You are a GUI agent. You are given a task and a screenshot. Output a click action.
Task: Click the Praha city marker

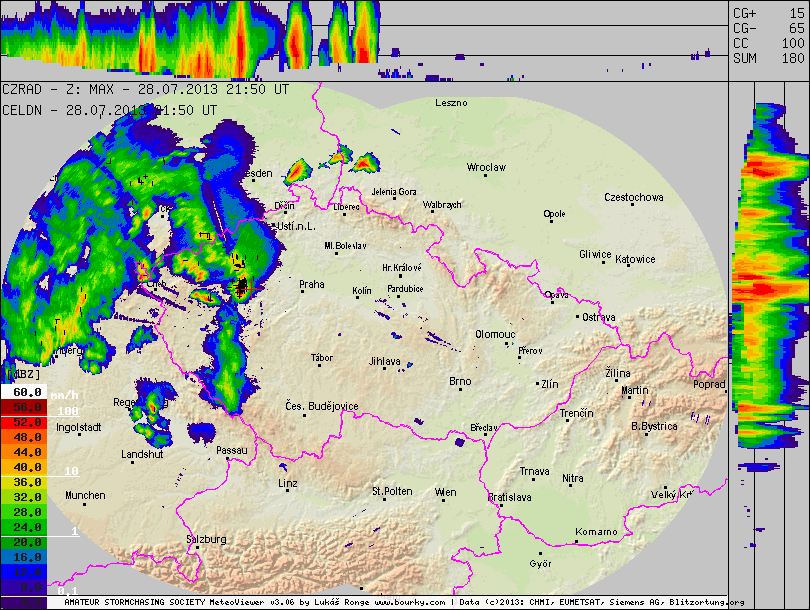301,291
